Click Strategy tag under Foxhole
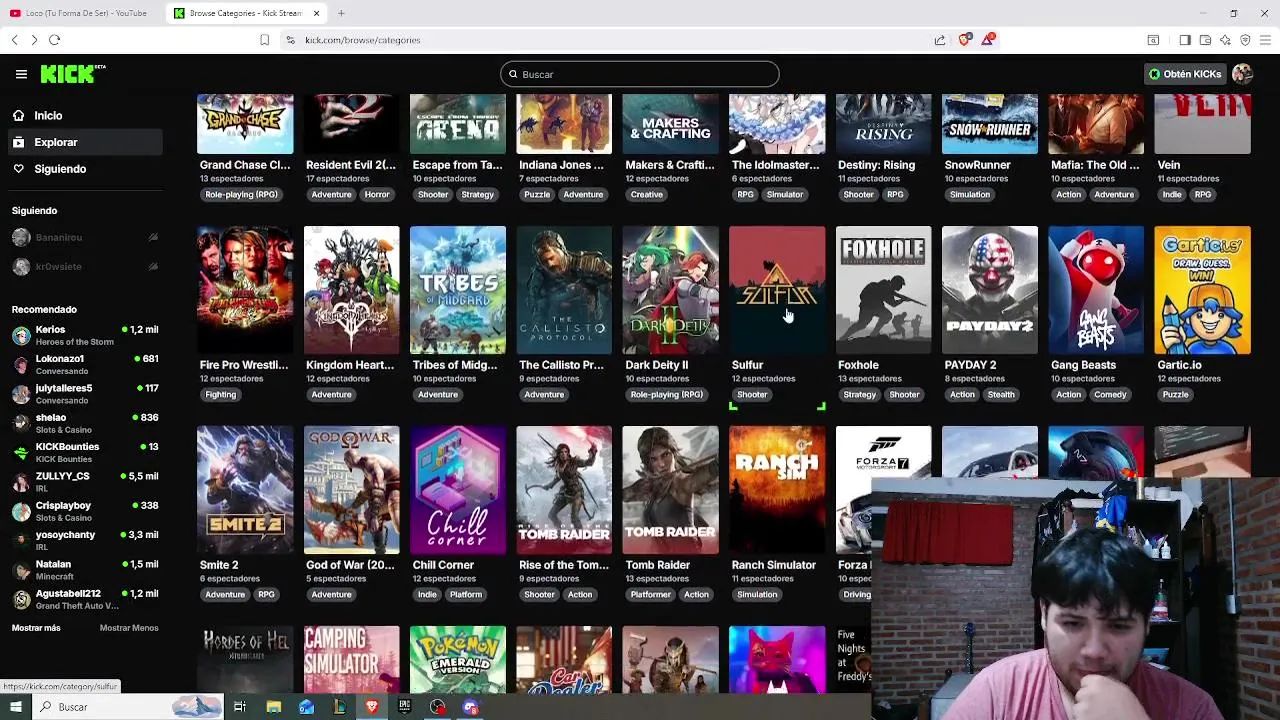Viewport: 1280px width, 720px height. click(x=859, y=395)
